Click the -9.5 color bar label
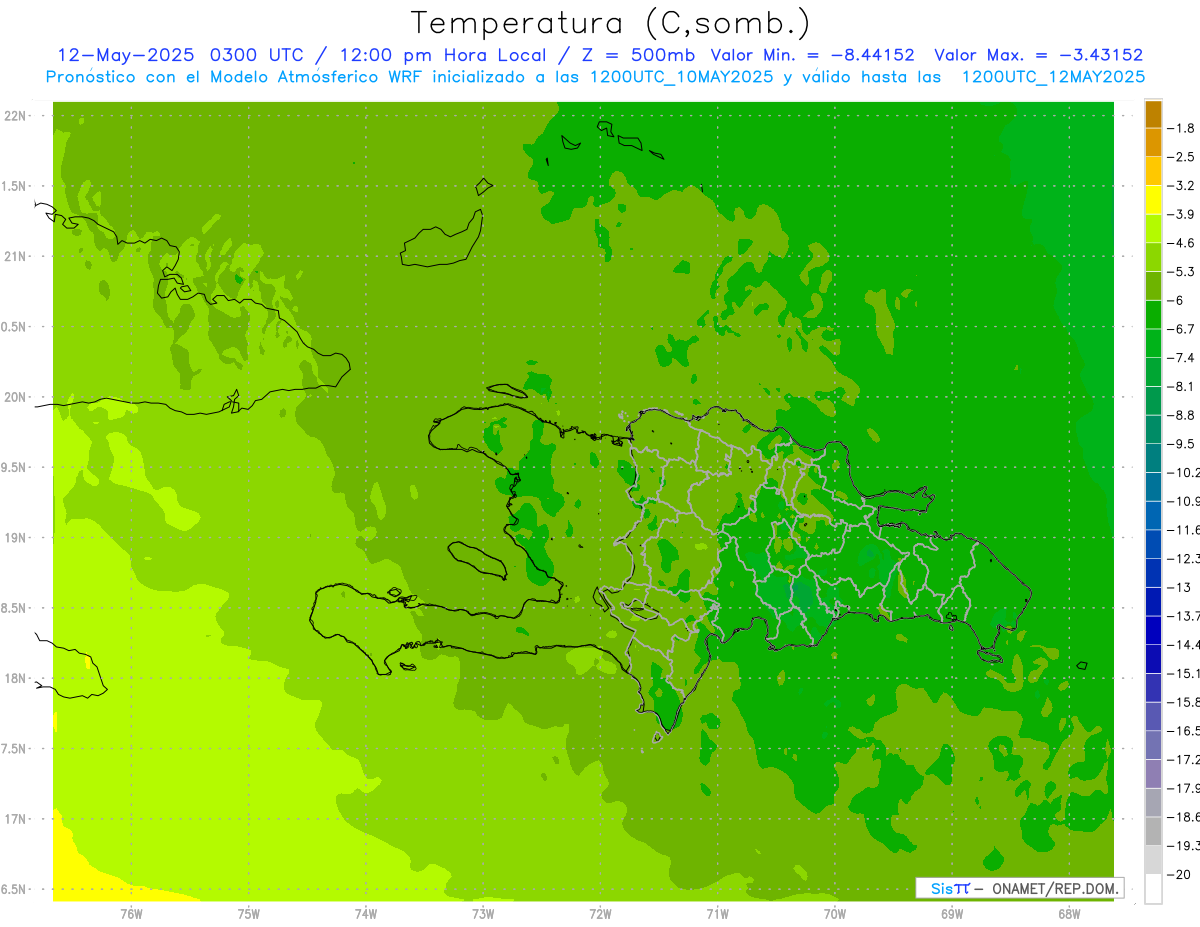Image resolution: width=1200 pixels, height=927 pixels. click(x=1183, y=444)
